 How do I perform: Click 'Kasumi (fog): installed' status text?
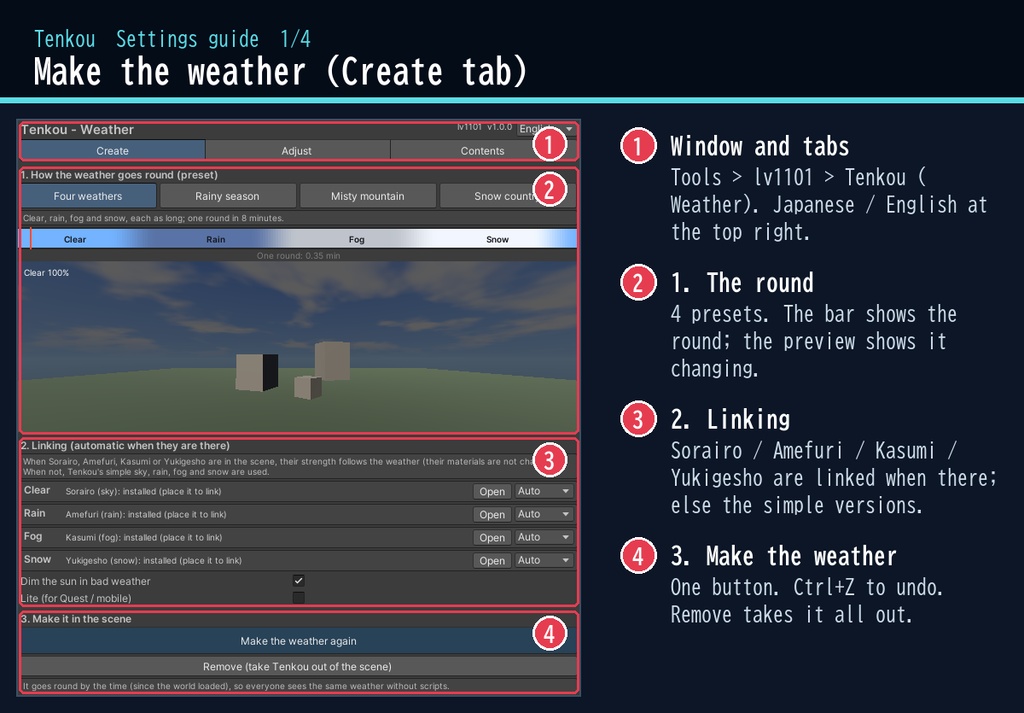(144, 537)
